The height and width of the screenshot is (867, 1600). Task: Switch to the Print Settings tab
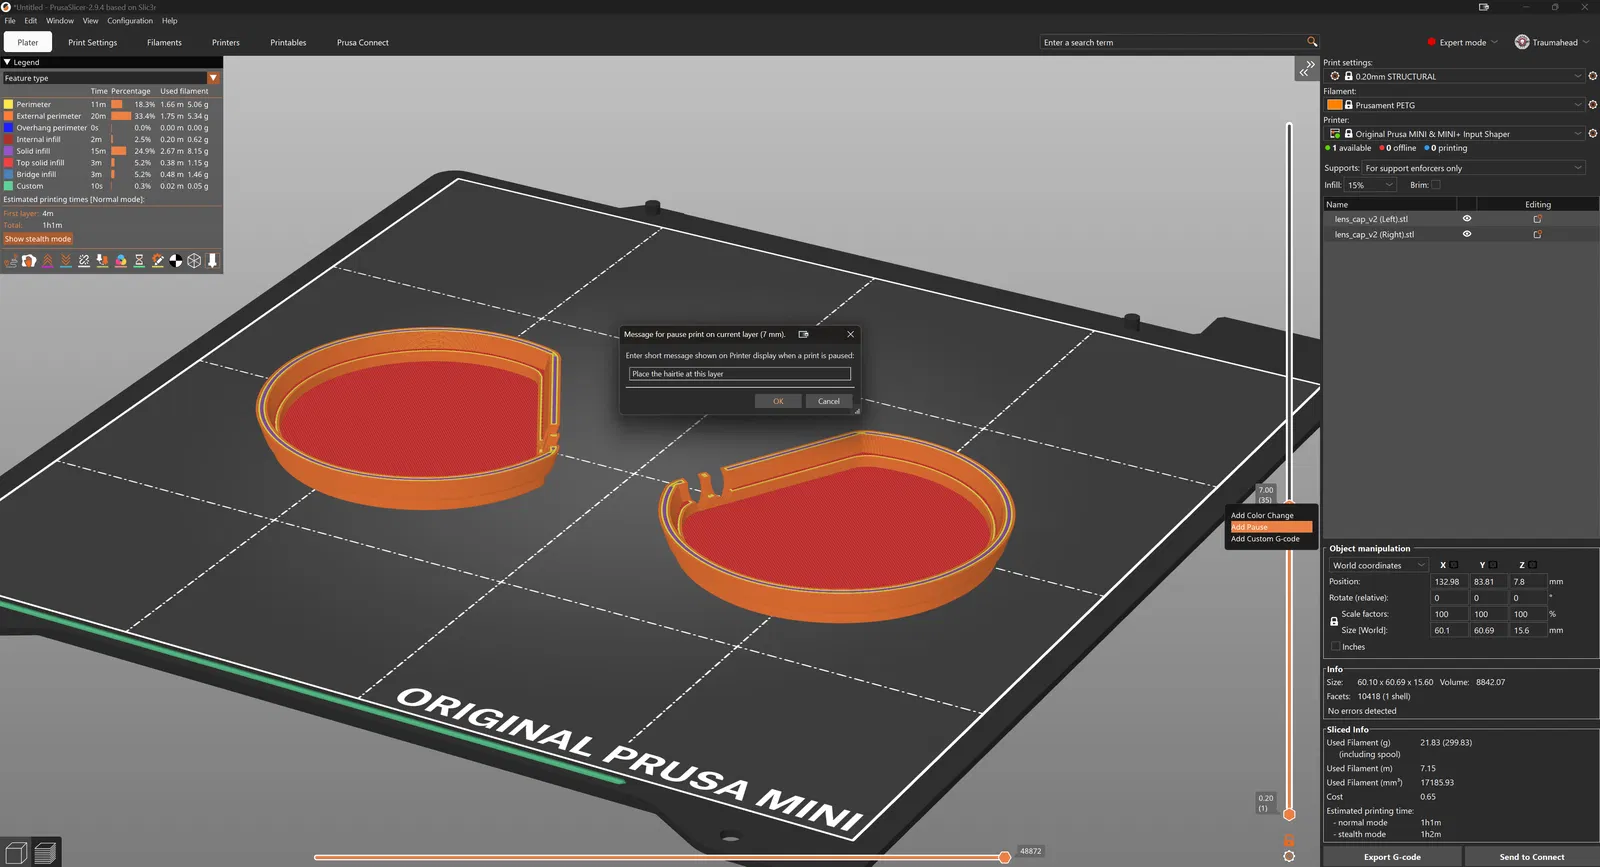click(93, 42)
